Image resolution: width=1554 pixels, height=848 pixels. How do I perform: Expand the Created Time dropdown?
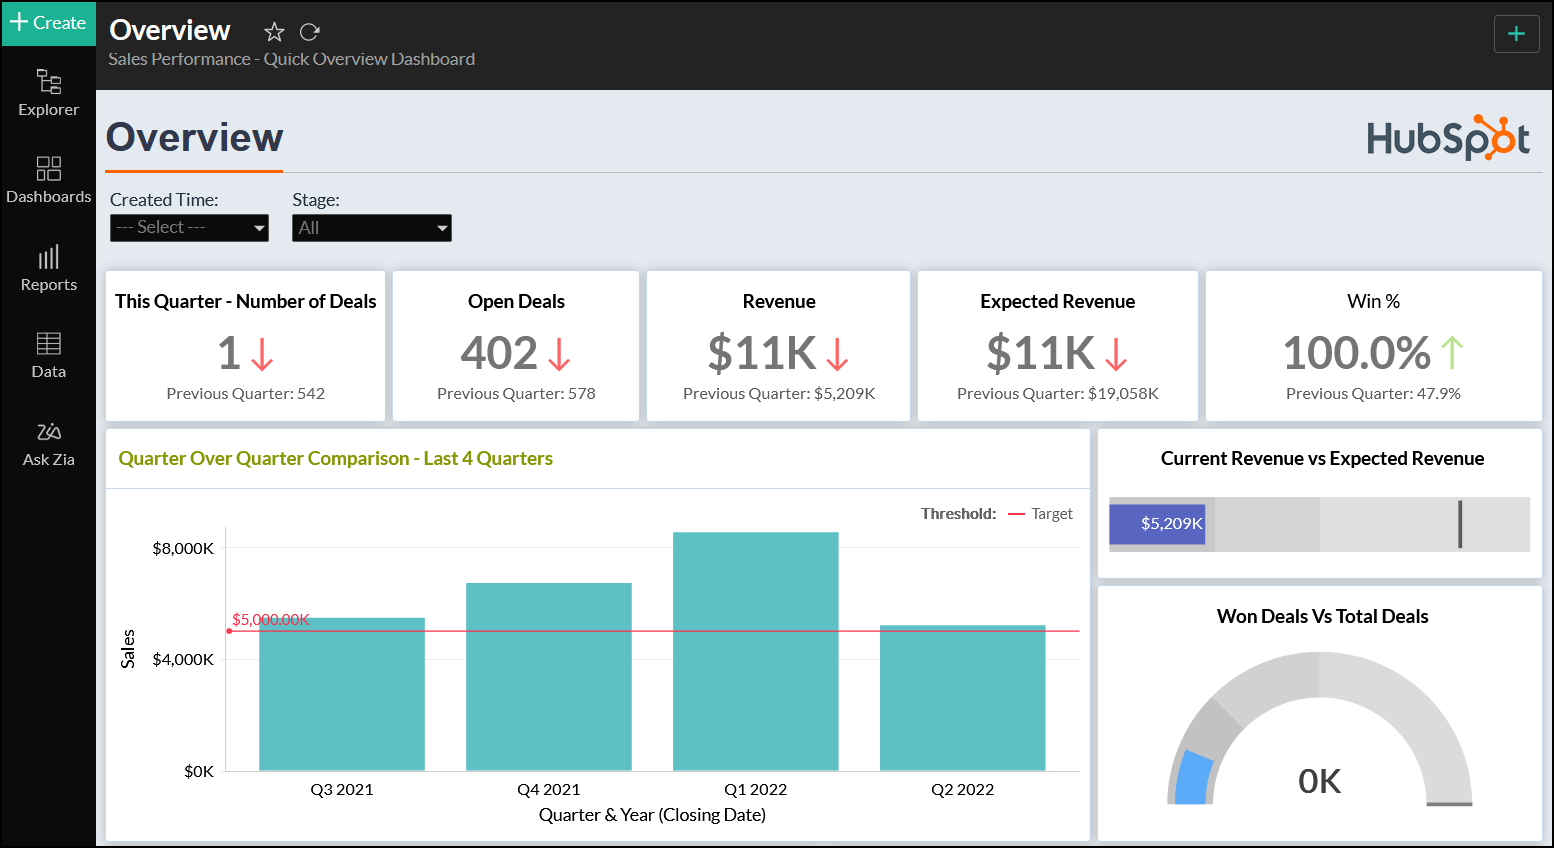[189, 228]
